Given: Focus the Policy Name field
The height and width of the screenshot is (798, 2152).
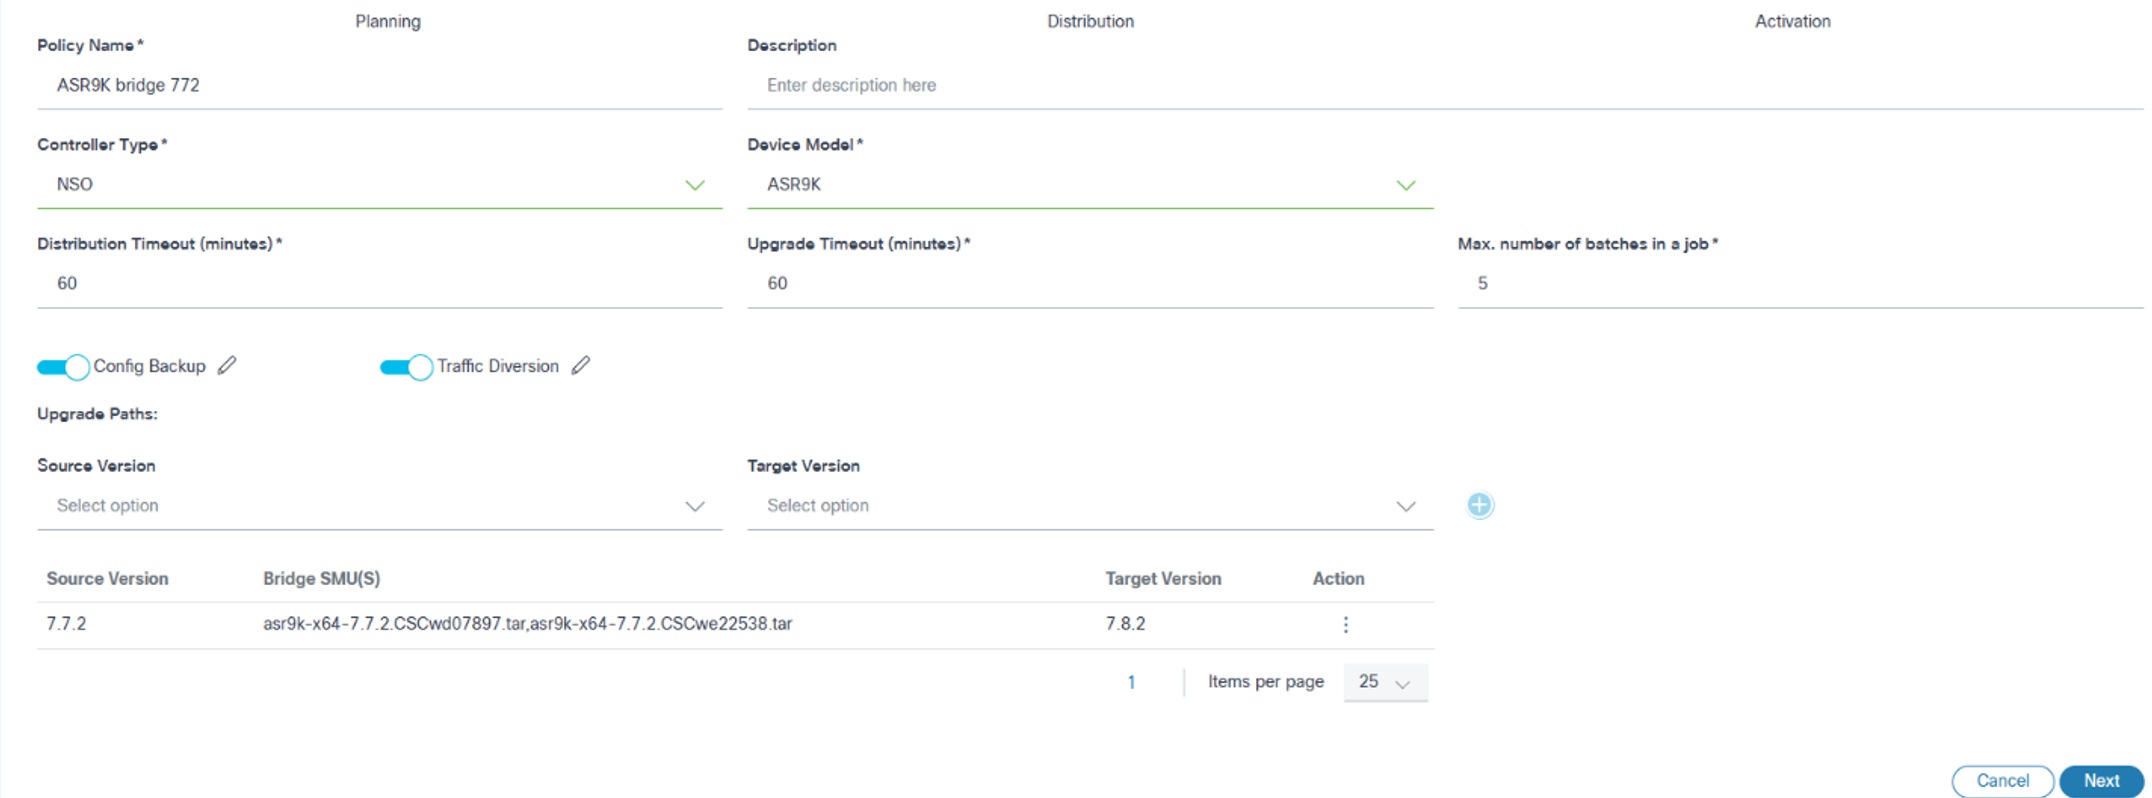Looking at the screenshot, I should [379, 86].
